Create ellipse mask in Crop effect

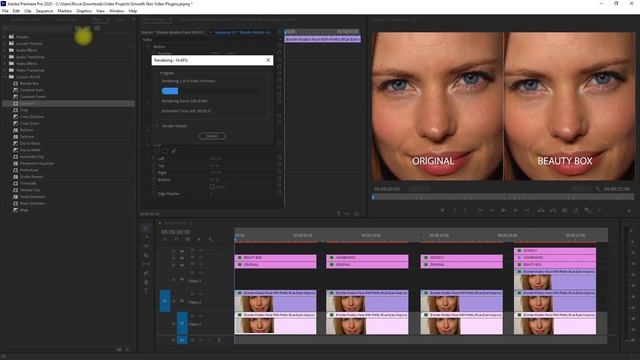pyautogui.click(x=157, y=151)
